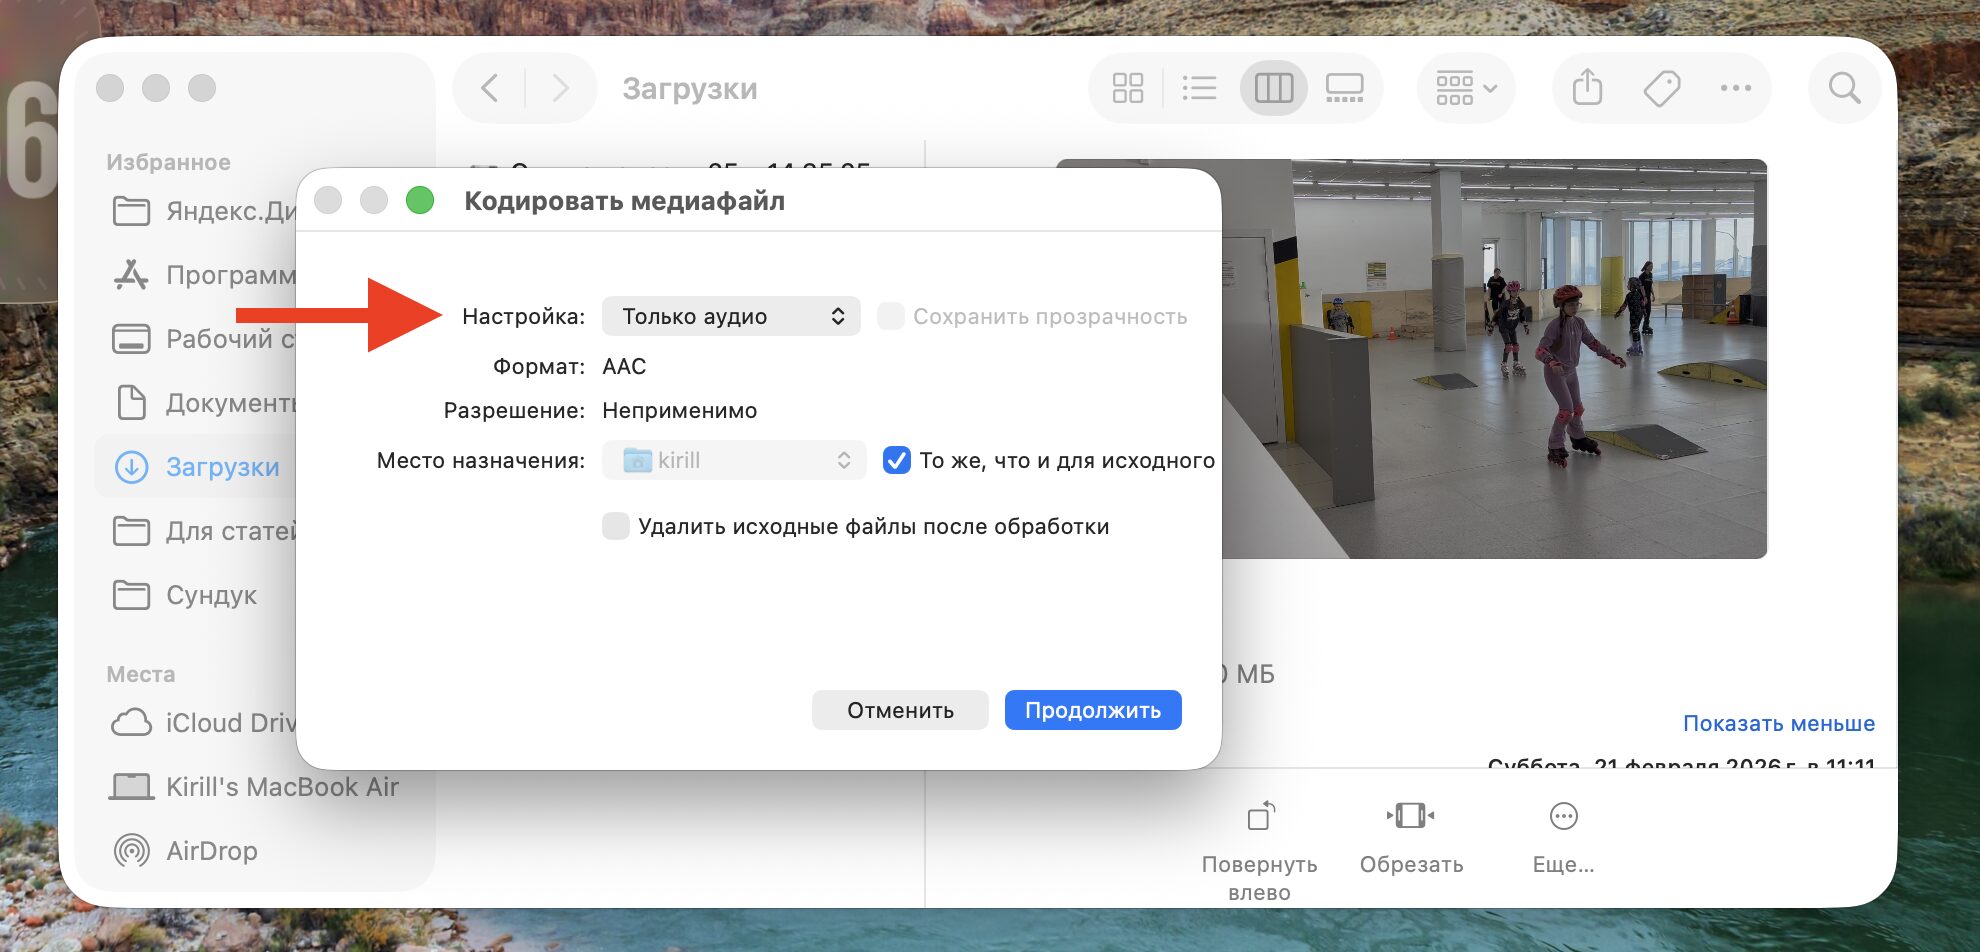Open the 'Настройка' dropdown showing 'Только аудио'
The height and width of the screenshot is (952, 1980).
[x=731, y=315]
